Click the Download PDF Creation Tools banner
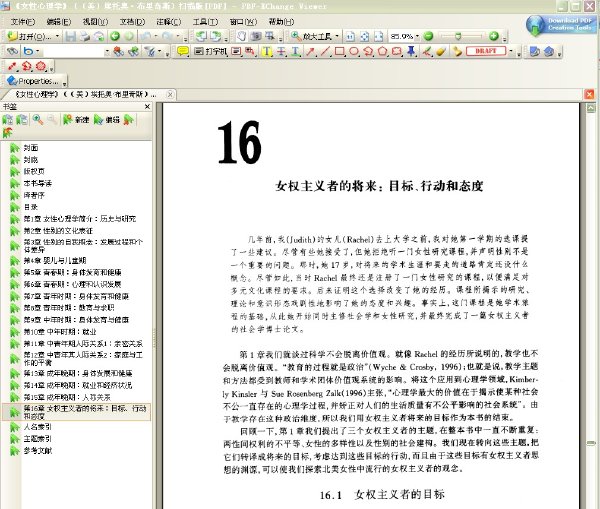 tap(561, 24)
